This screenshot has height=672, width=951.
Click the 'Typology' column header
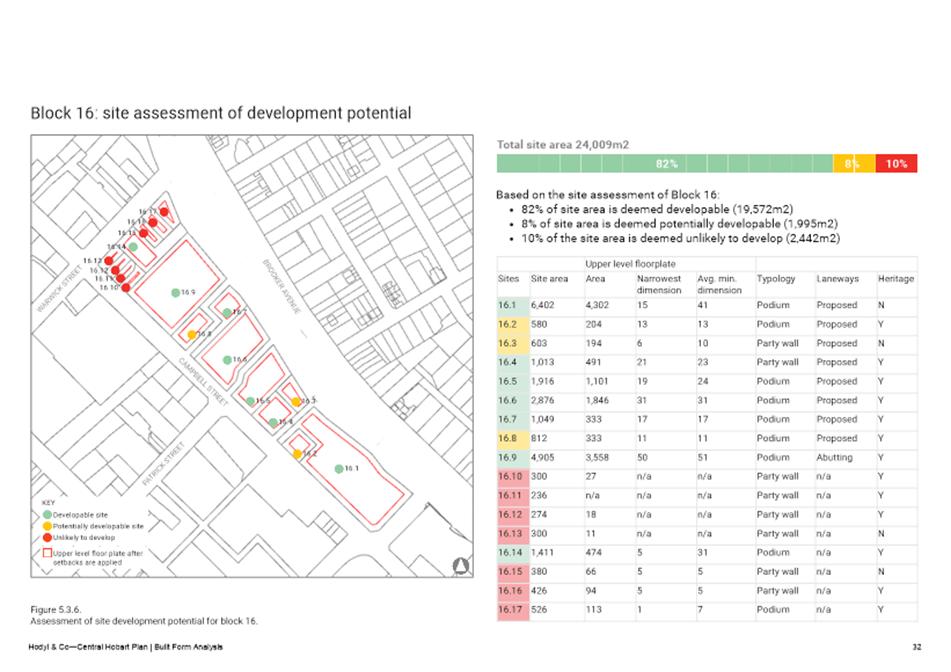point(776,278)
